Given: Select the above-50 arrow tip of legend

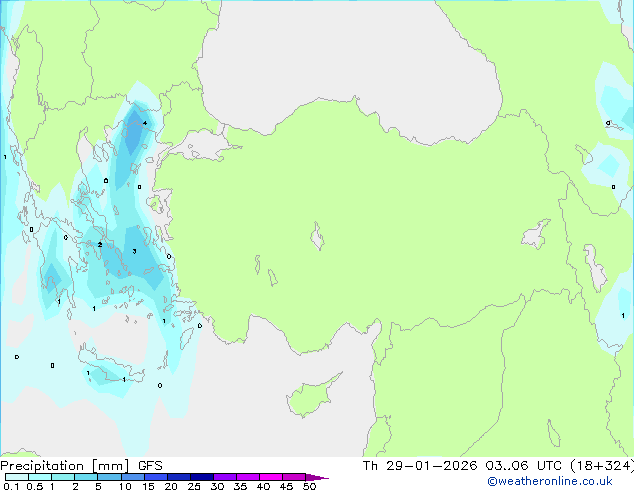Looking at the screenshot, I should point(317,477).
